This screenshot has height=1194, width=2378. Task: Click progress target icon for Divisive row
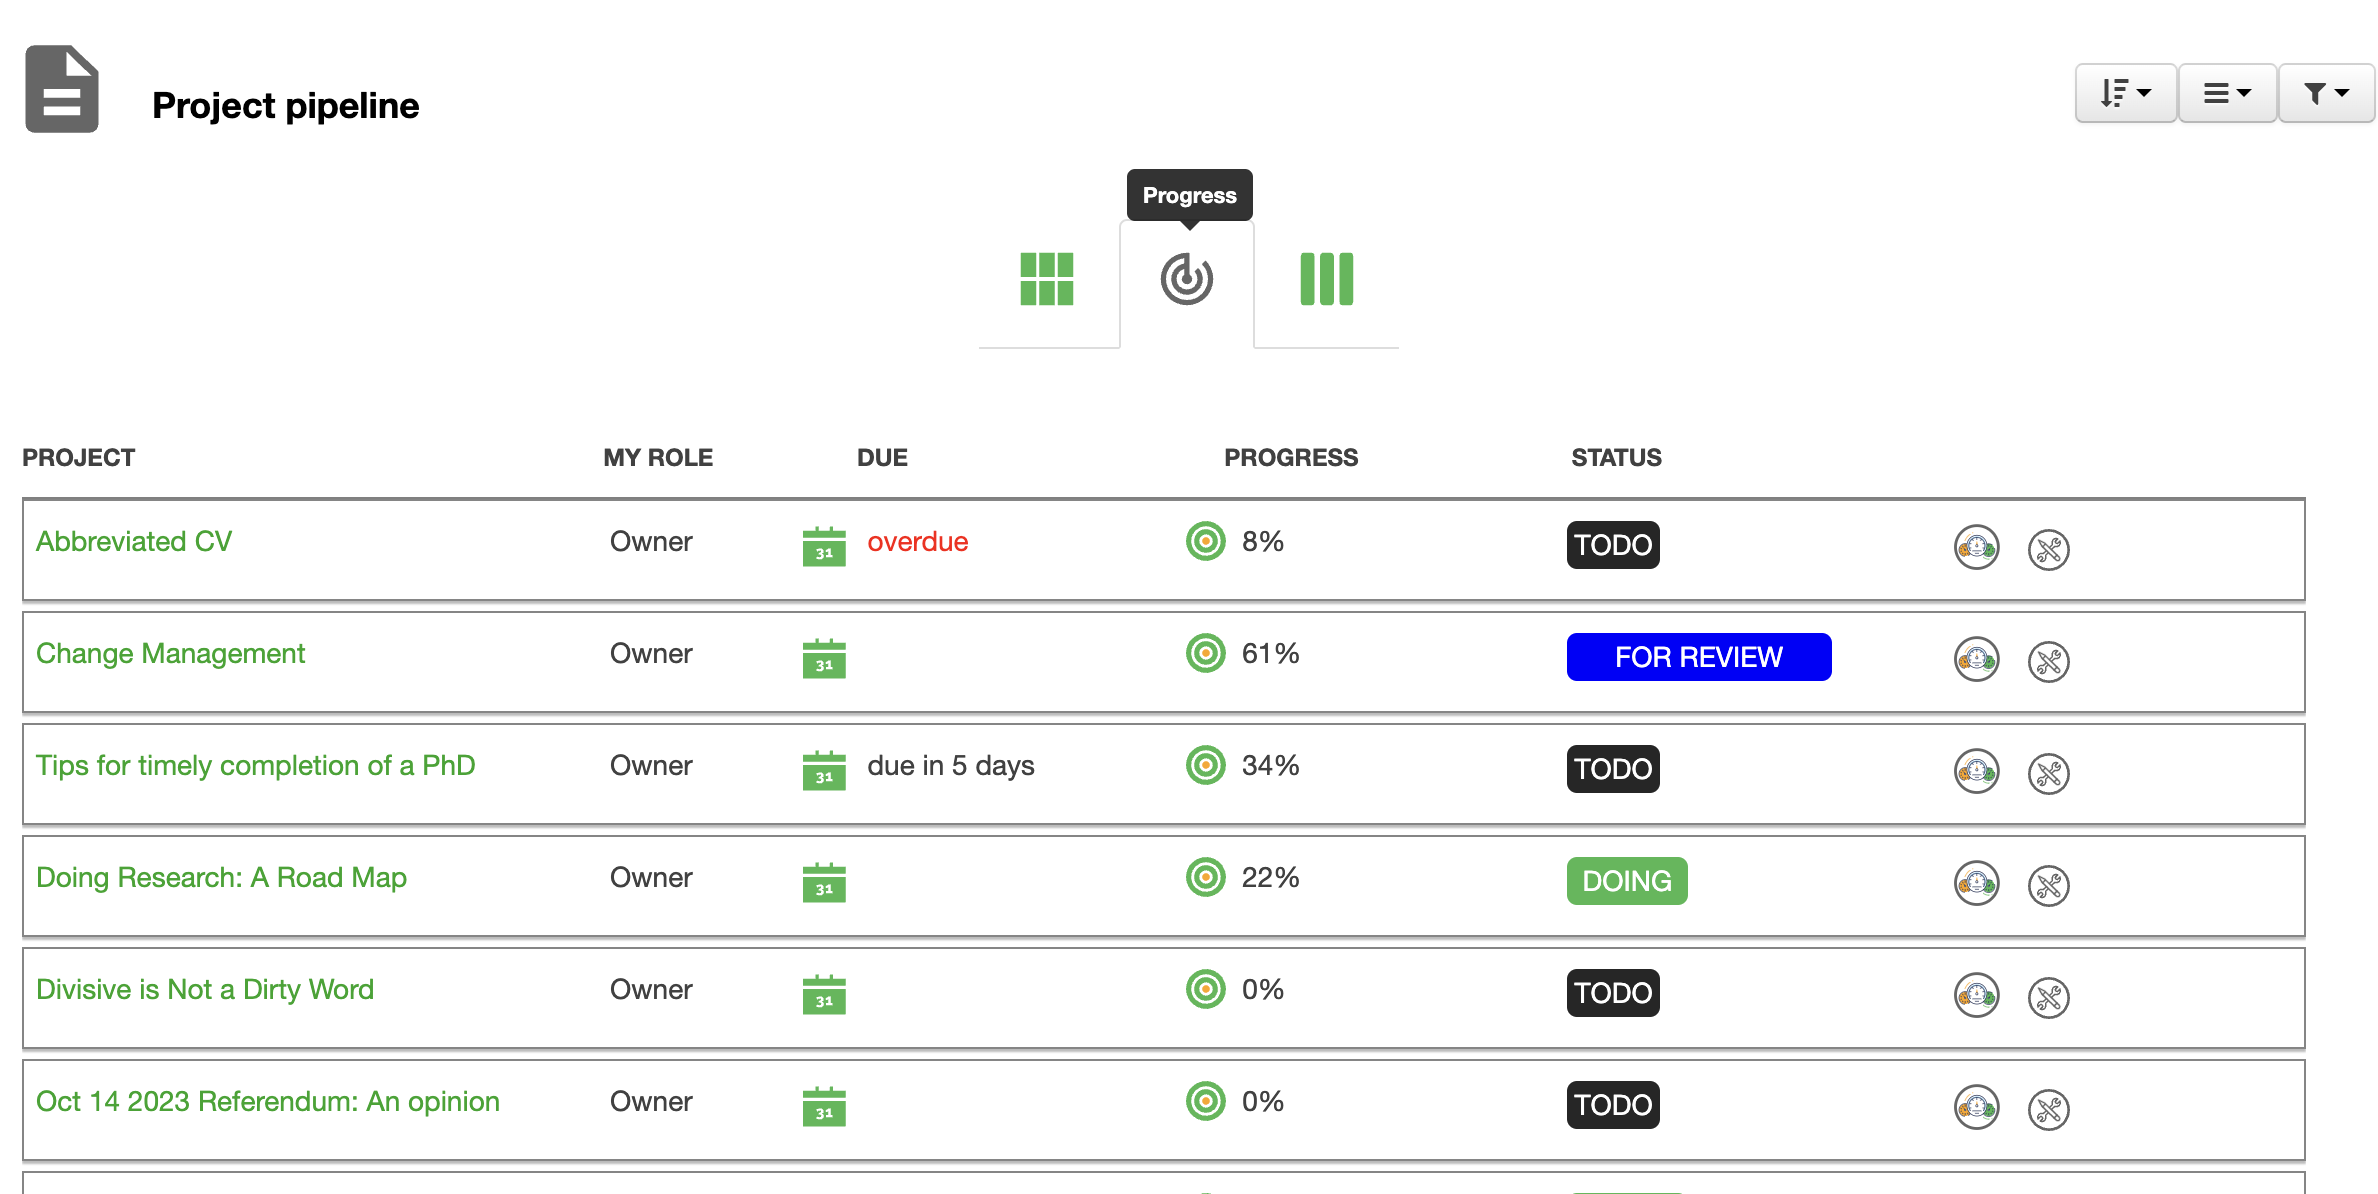pos(1206,989)
